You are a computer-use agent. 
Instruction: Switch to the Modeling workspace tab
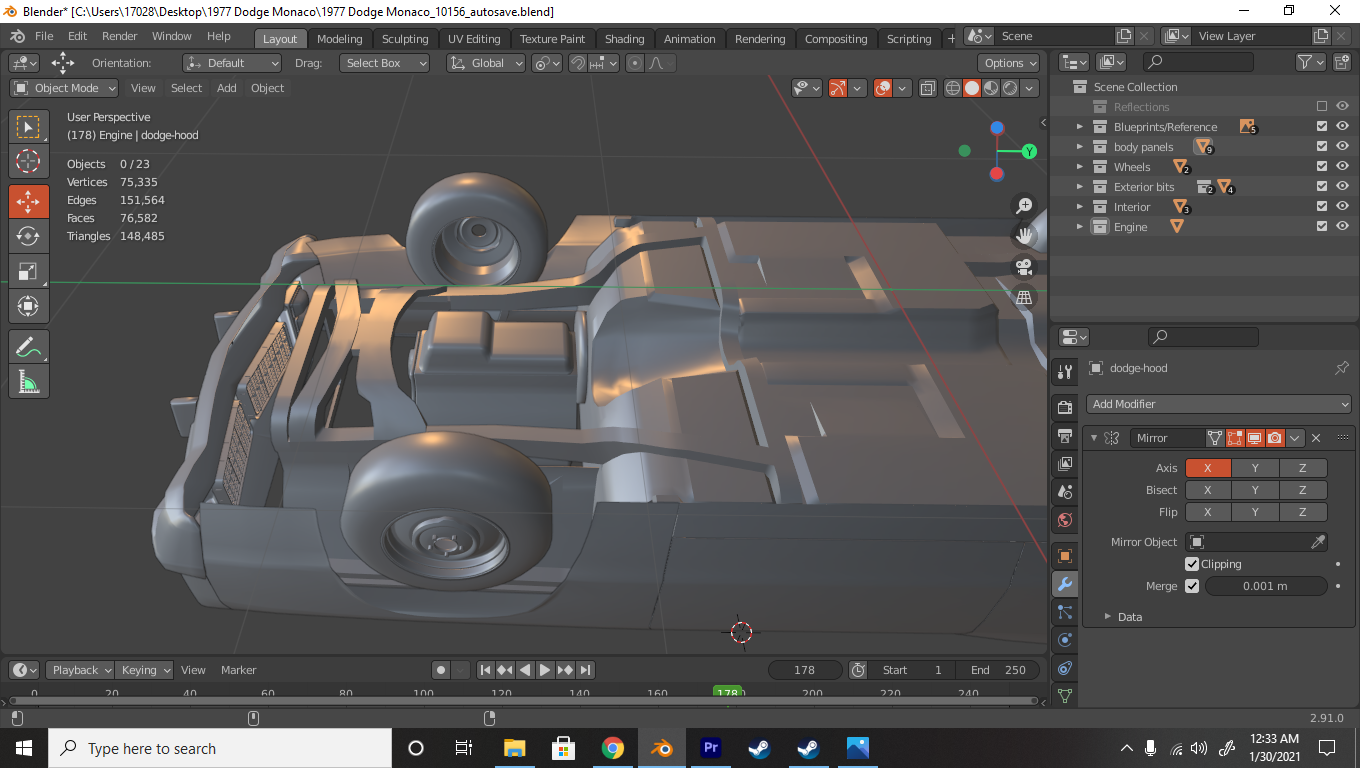(339, 39)
